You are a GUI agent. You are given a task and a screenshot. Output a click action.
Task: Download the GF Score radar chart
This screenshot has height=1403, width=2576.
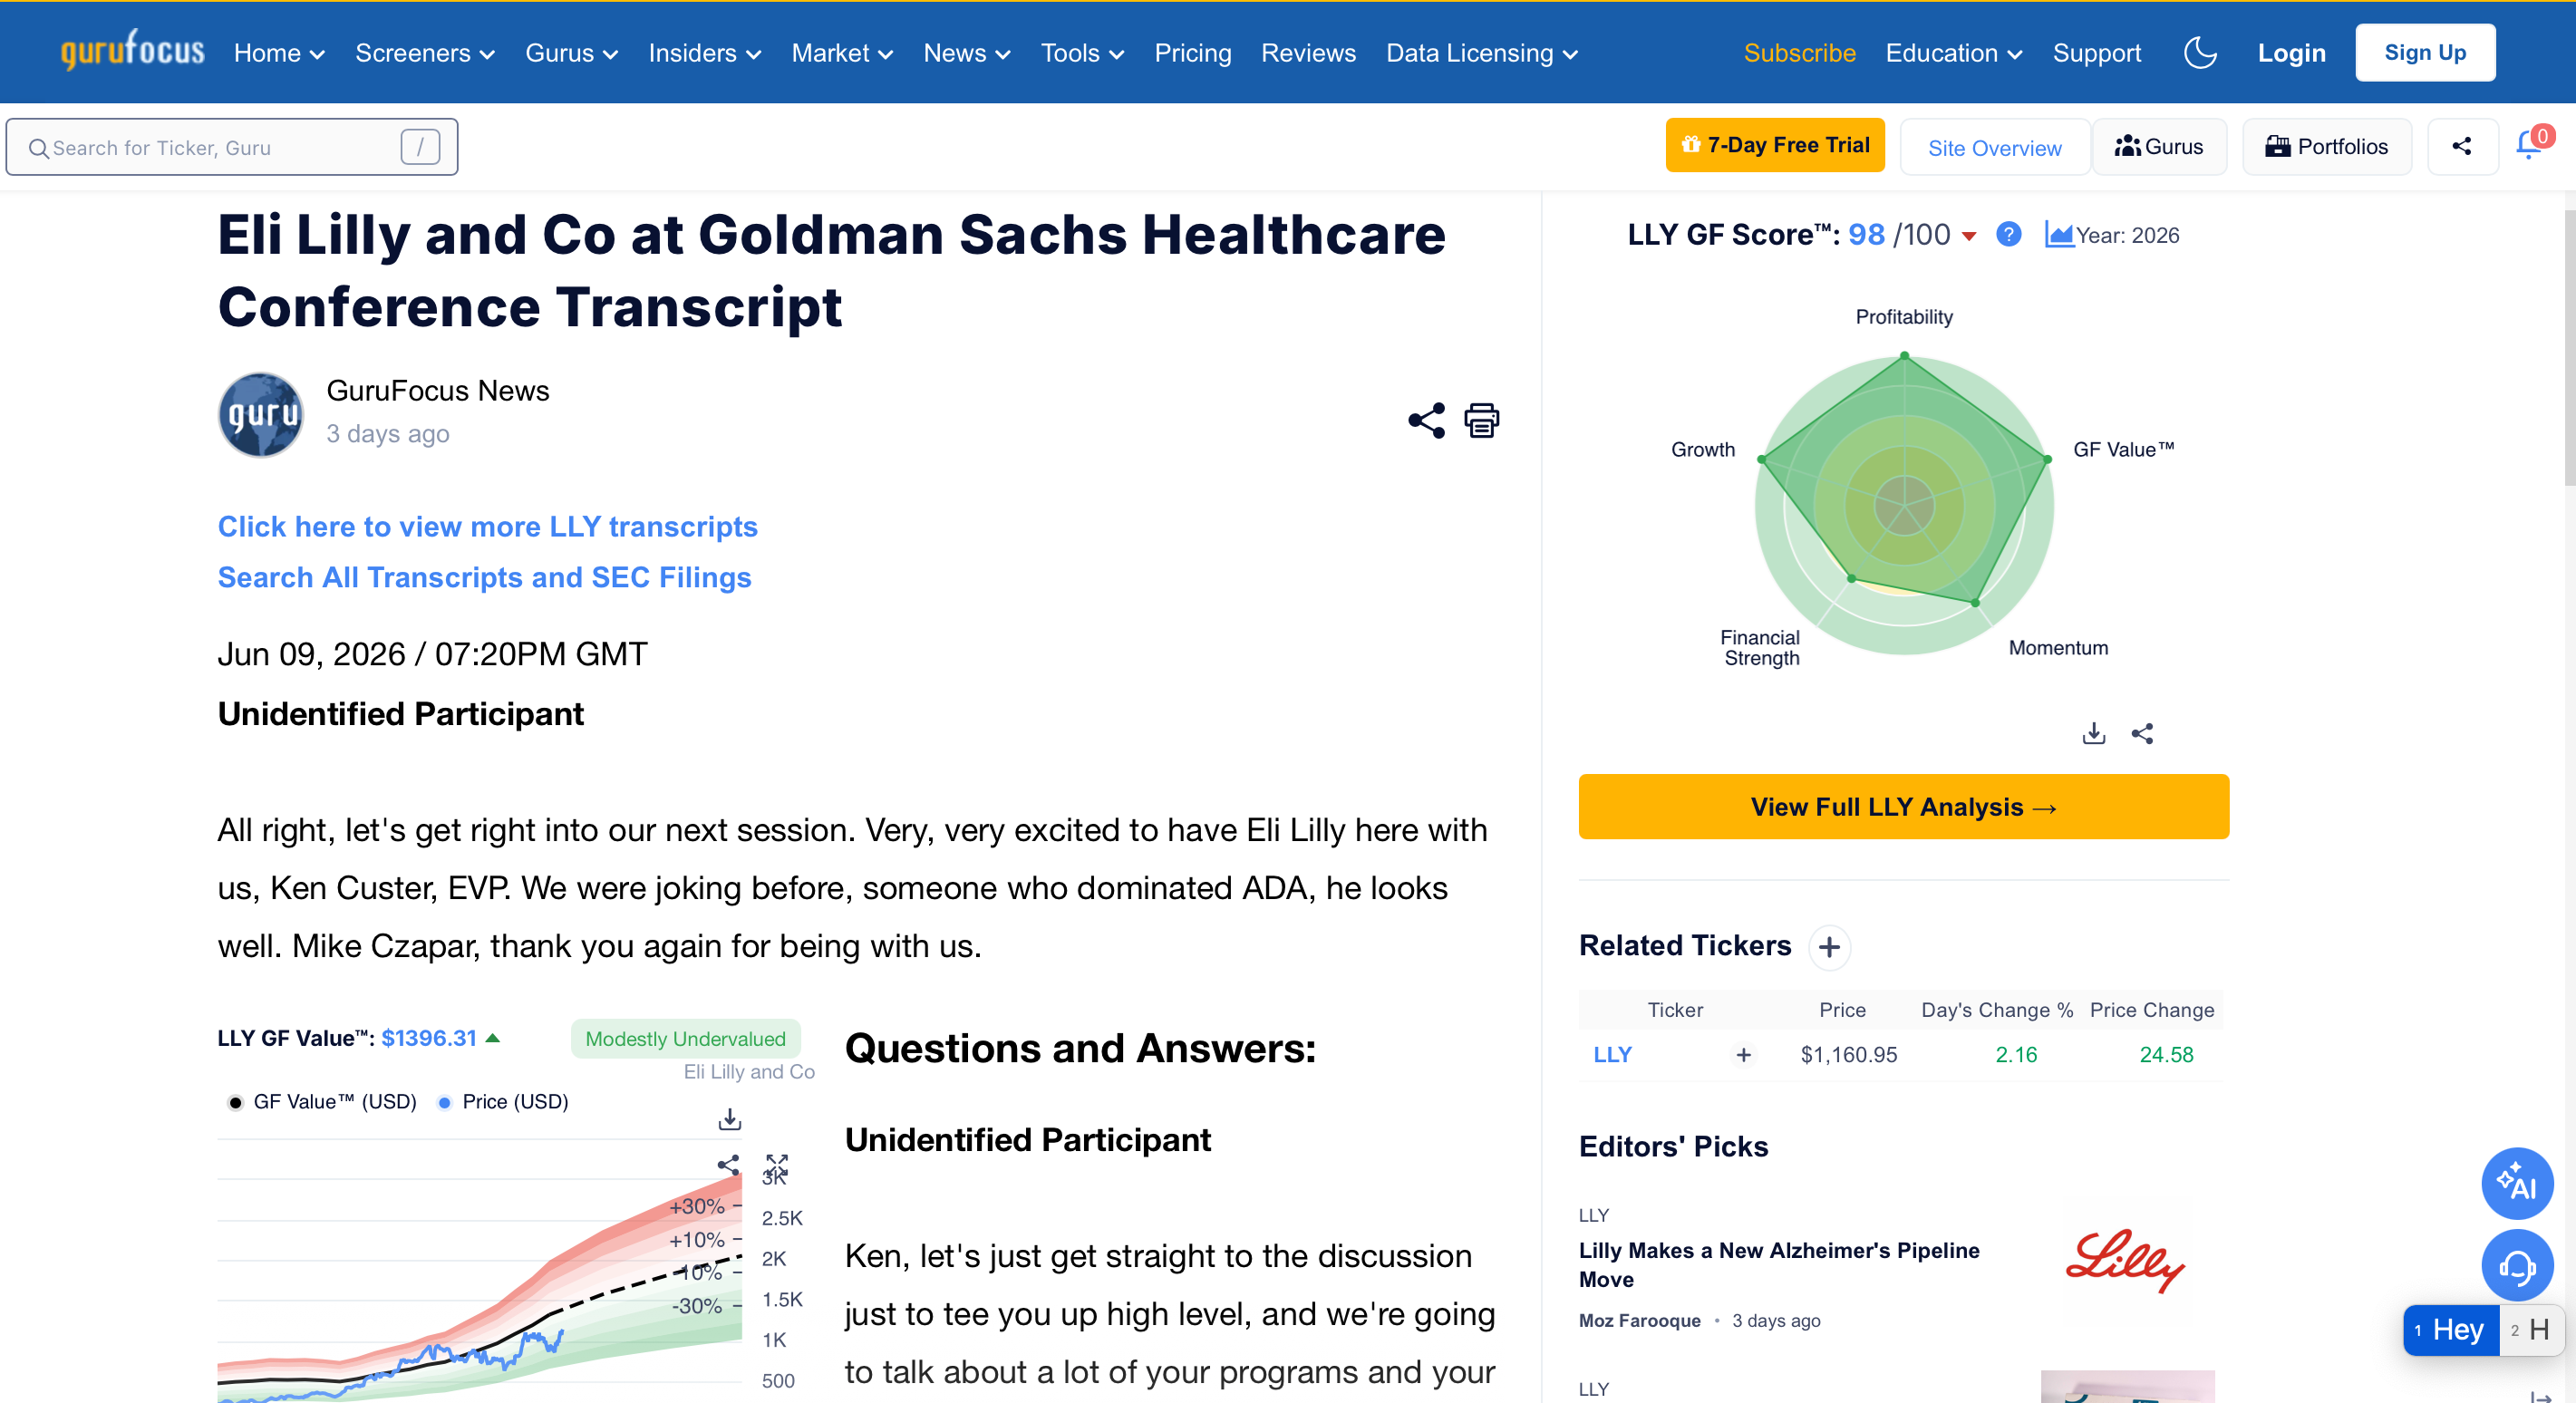point(2093,733)
